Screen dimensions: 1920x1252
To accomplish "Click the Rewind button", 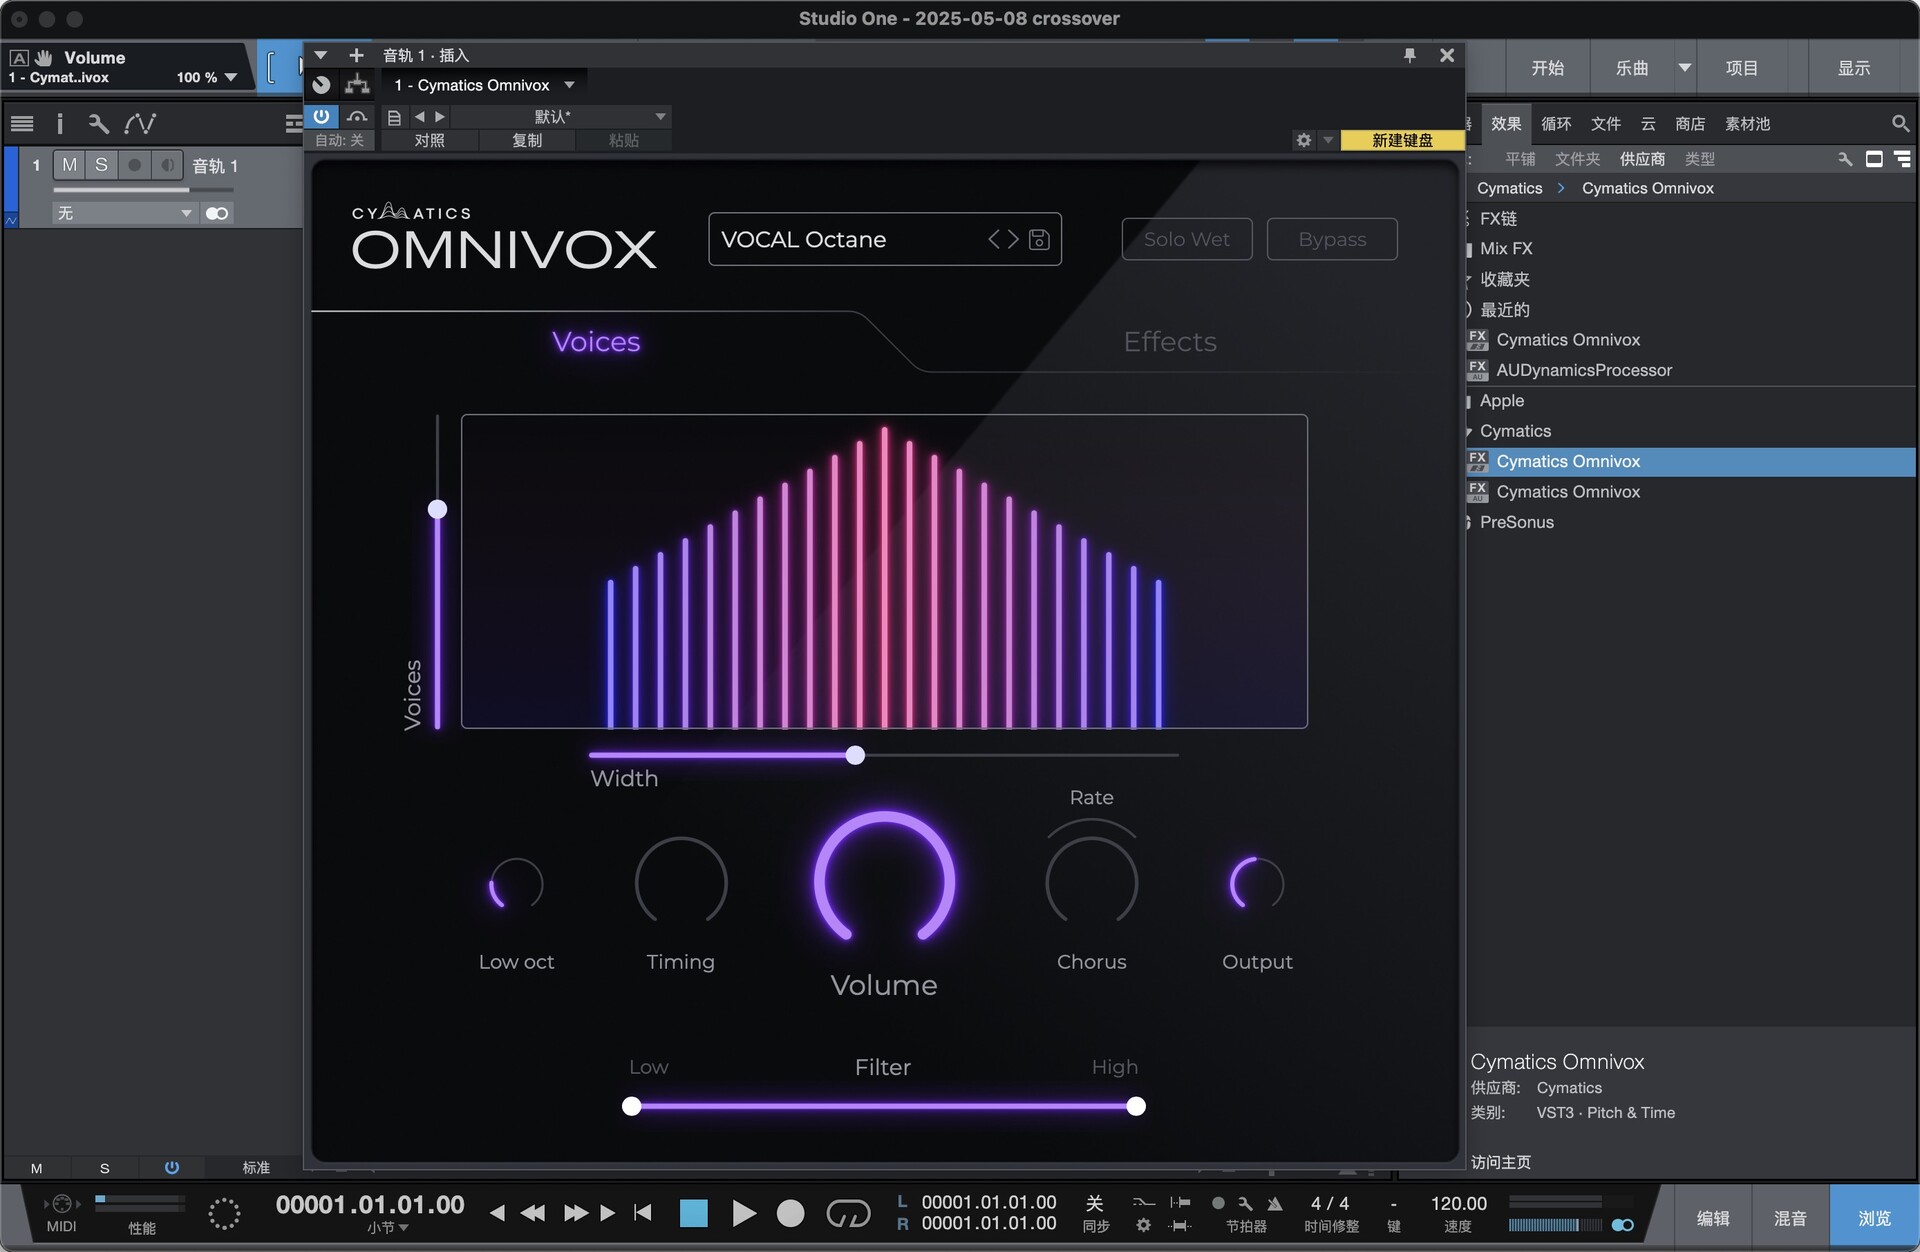I will tap(532, 1213).
